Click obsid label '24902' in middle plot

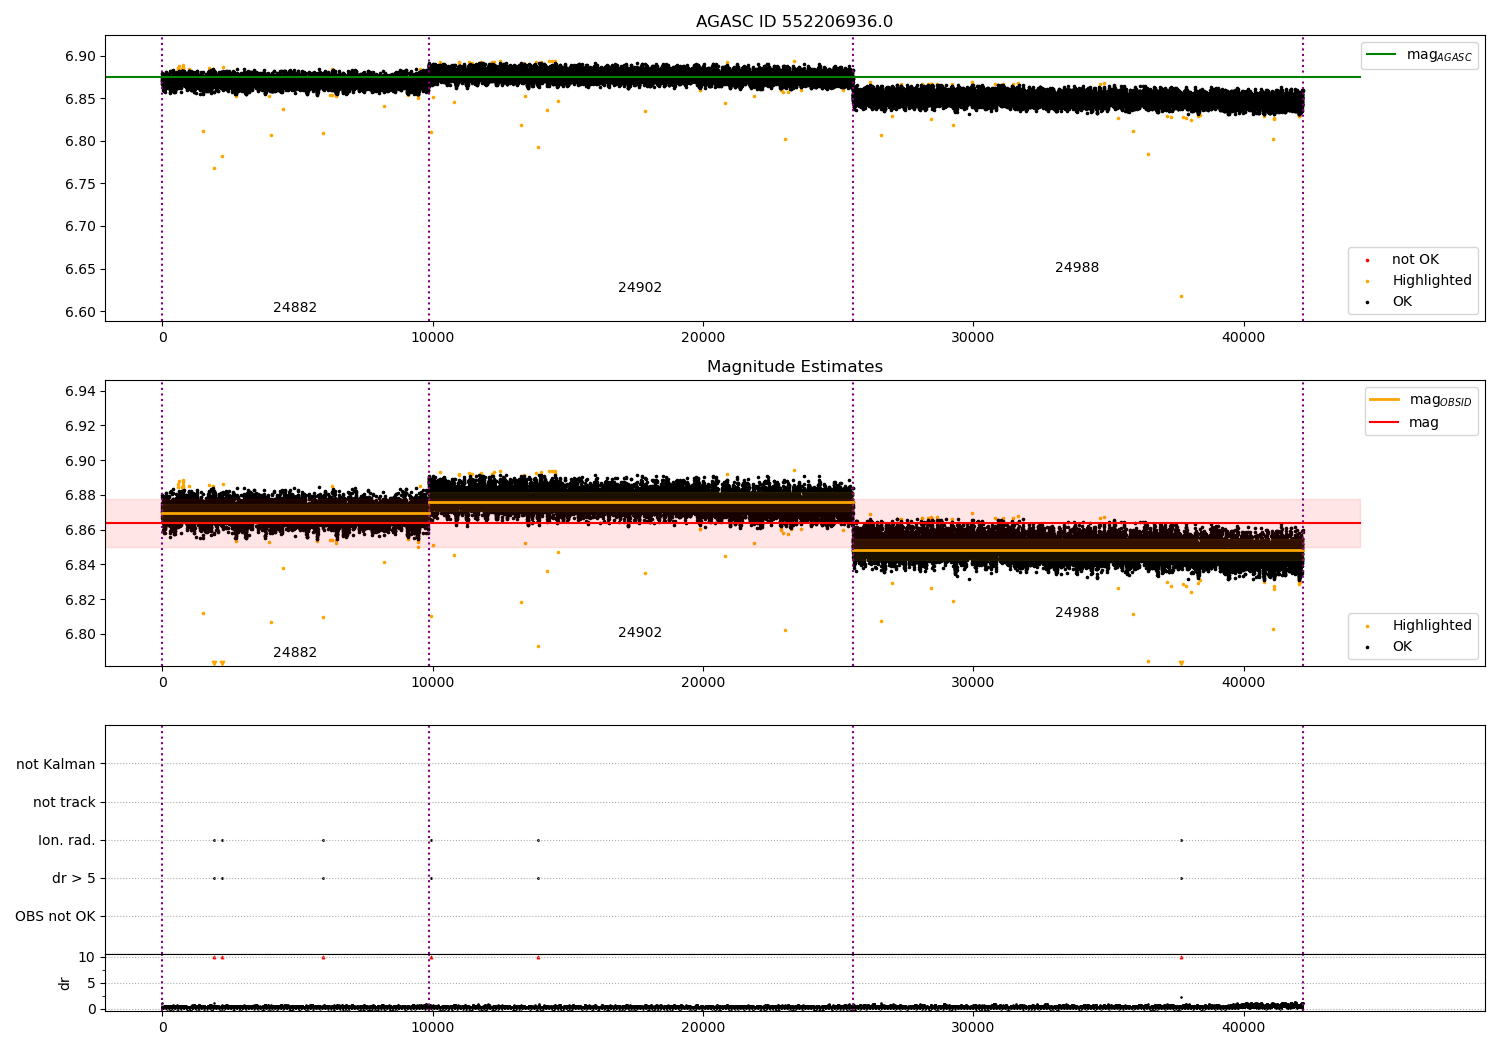[x=640, y=633]
